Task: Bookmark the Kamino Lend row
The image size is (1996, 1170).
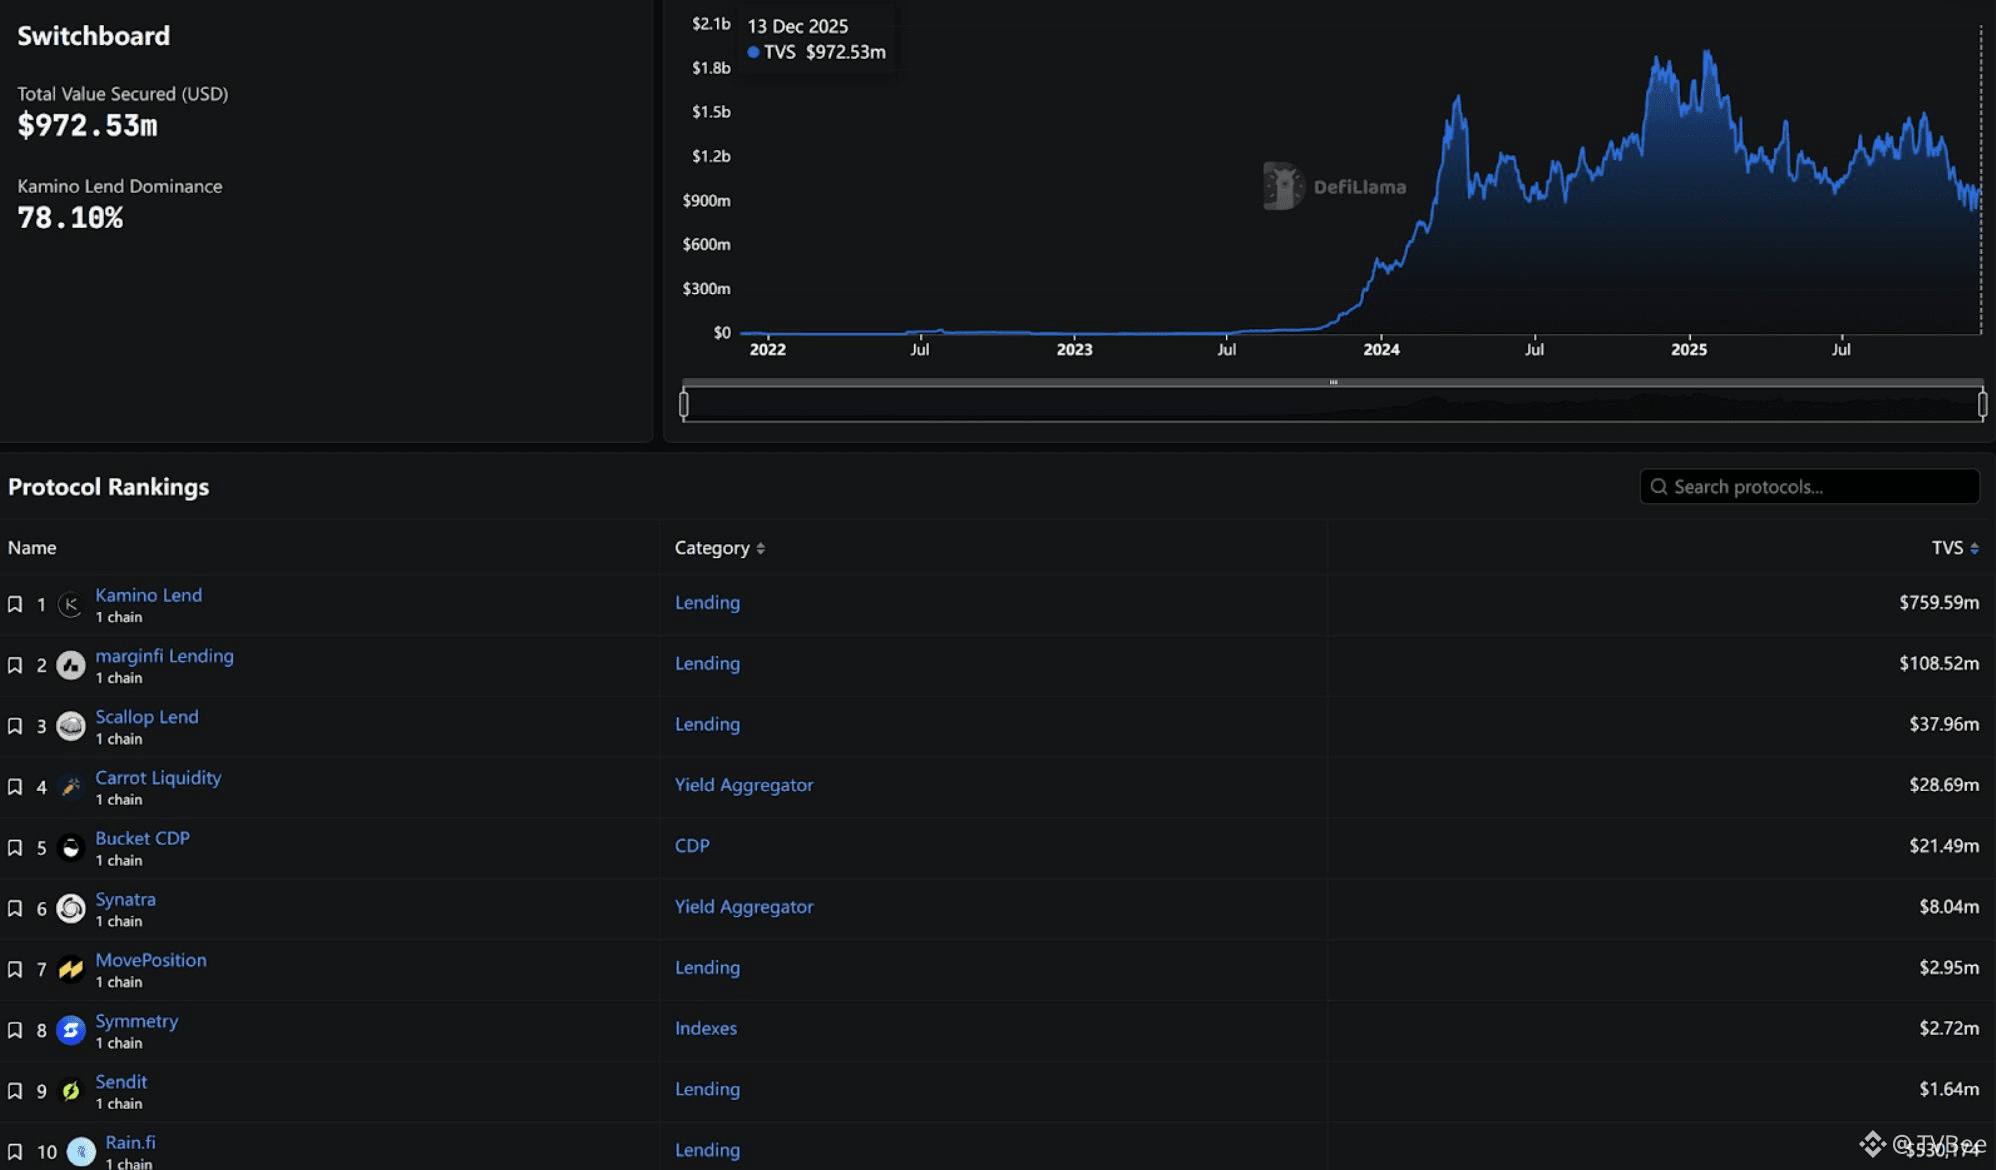Action: pos(15,604)
